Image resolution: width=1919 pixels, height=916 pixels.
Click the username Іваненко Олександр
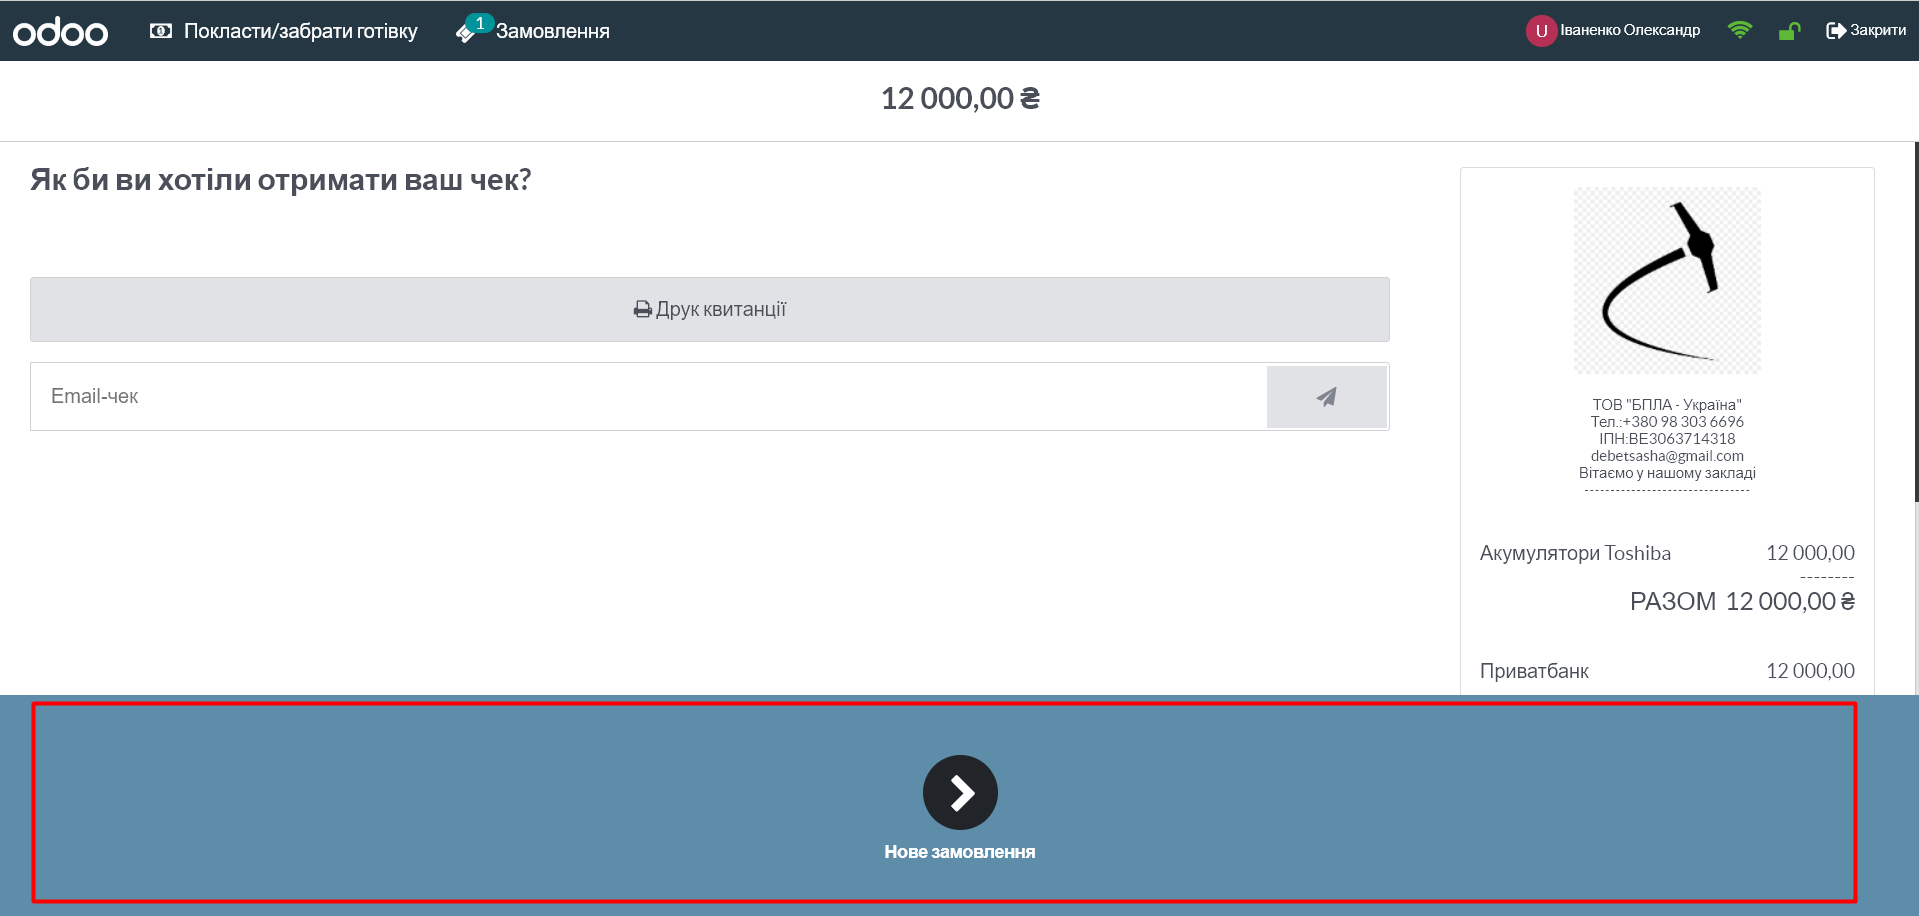point(1630,30)
